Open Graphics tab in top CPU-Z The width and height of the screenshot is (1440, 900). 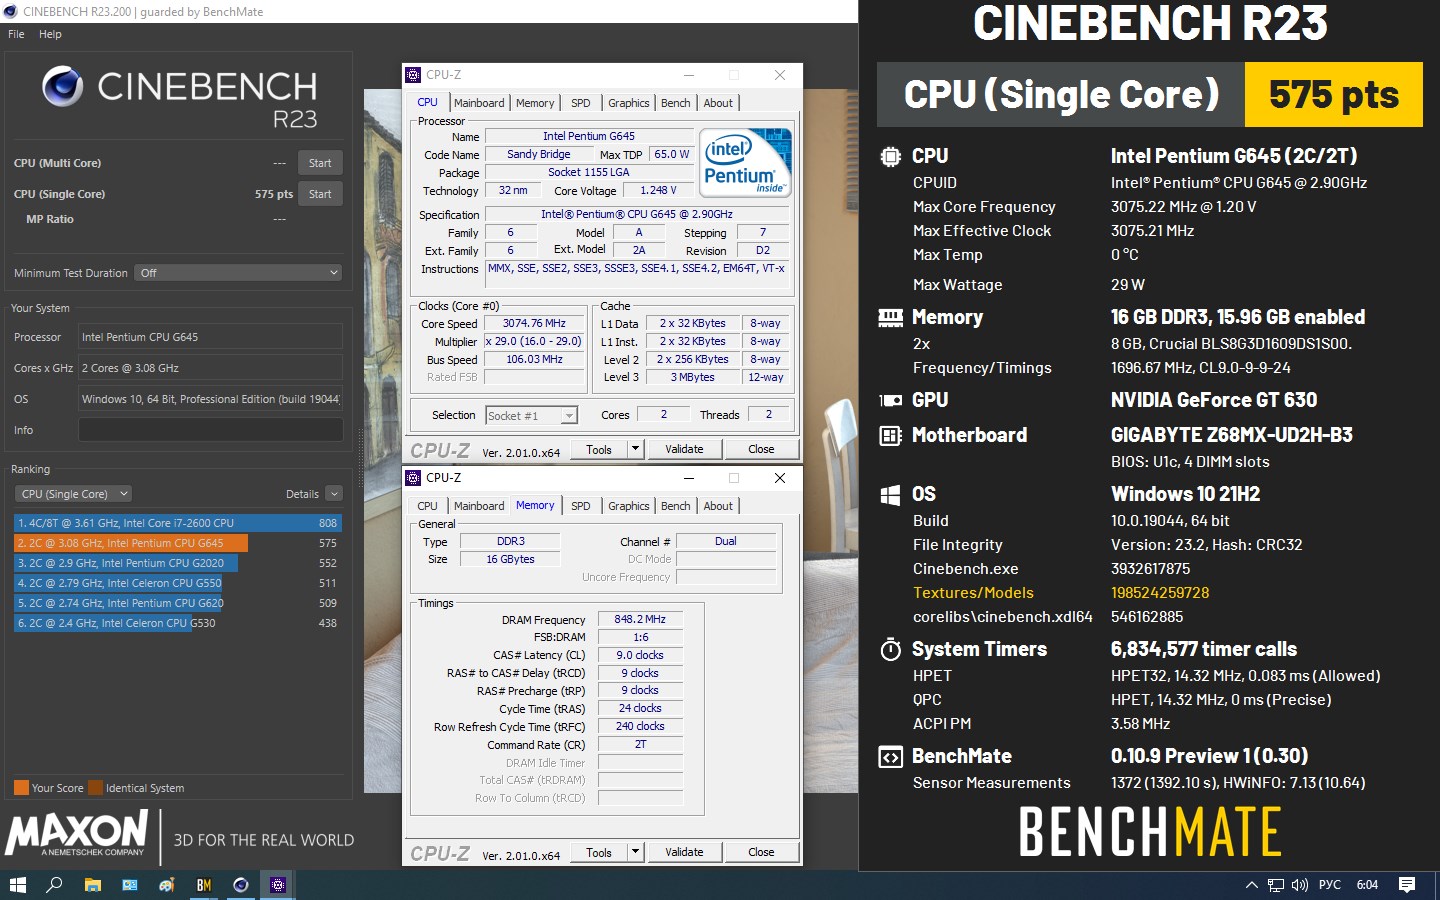click(628, 103)
